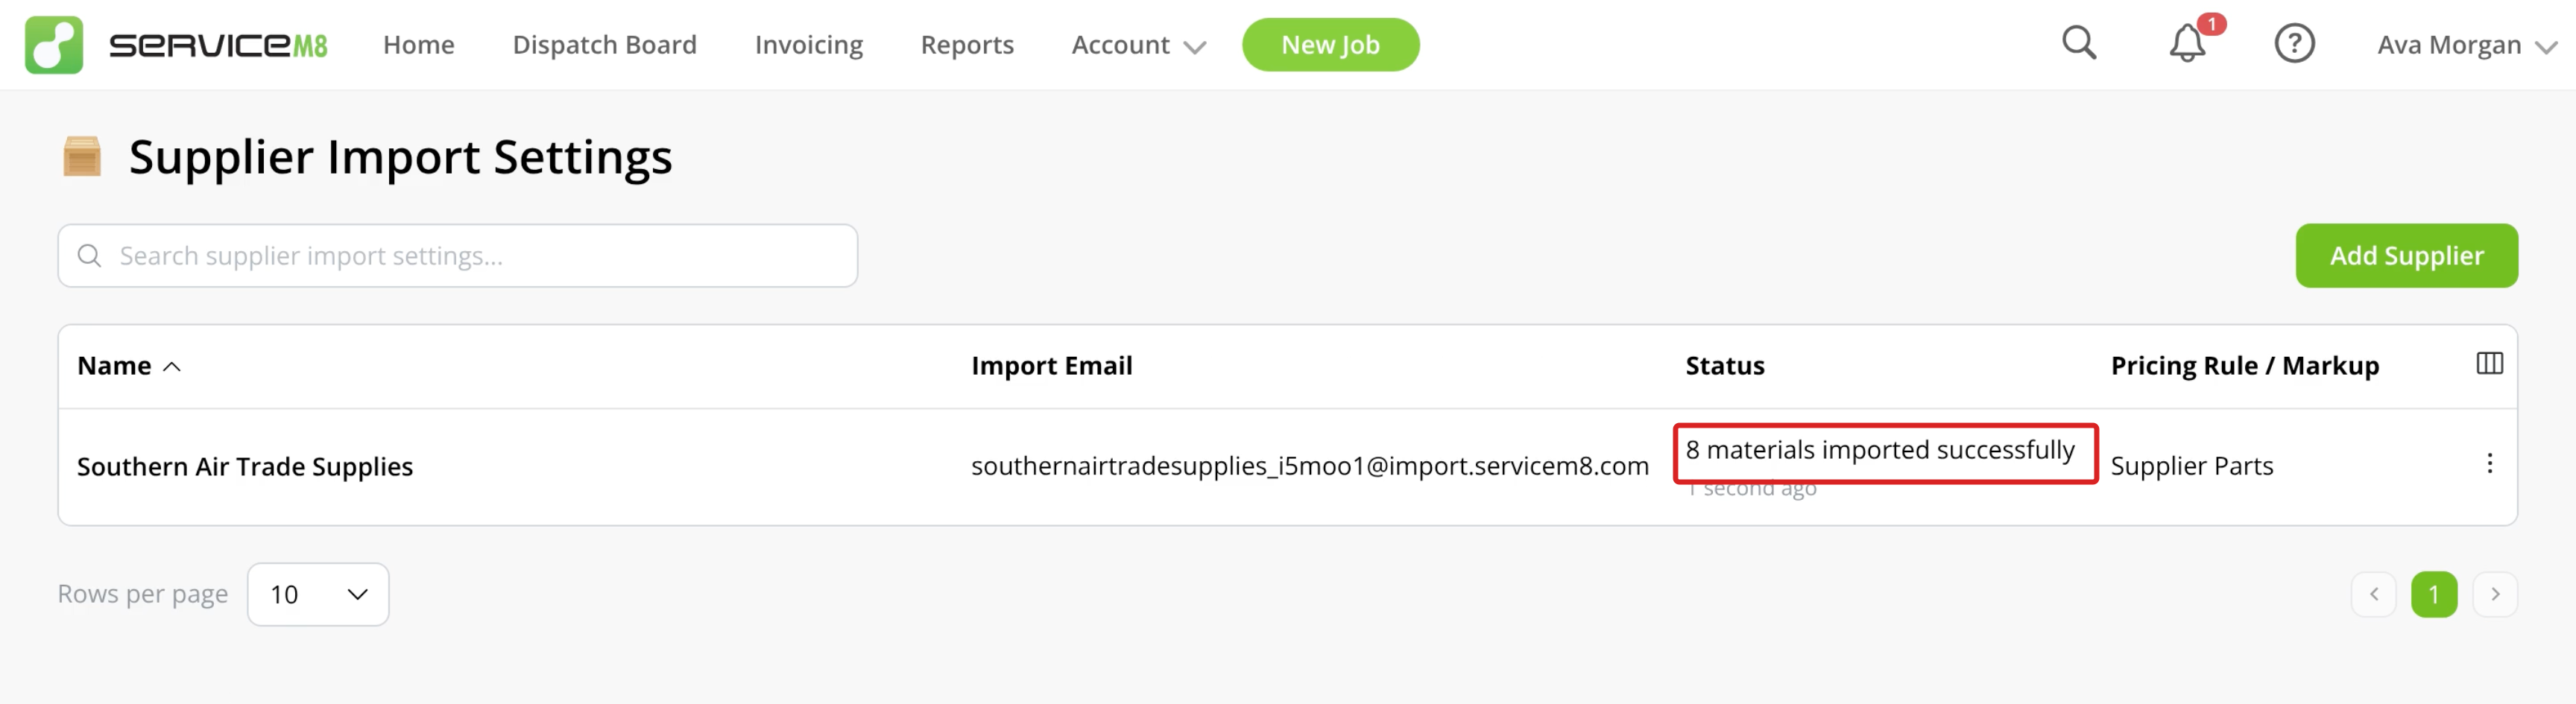Open the help question mark icon
The width and height of the screenshot is (2576, 704).
pos(2294,44)
